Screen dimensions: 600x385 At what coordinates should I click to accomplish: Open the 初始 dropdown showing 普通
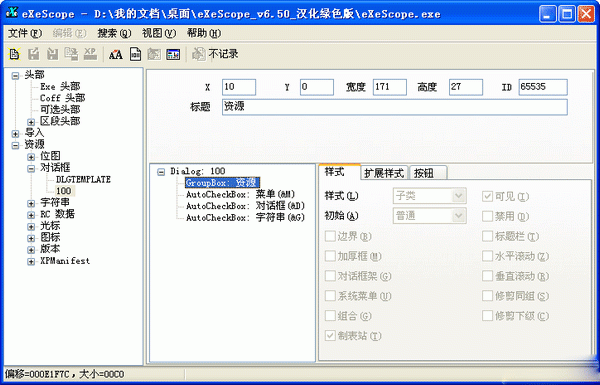(429, 216)
